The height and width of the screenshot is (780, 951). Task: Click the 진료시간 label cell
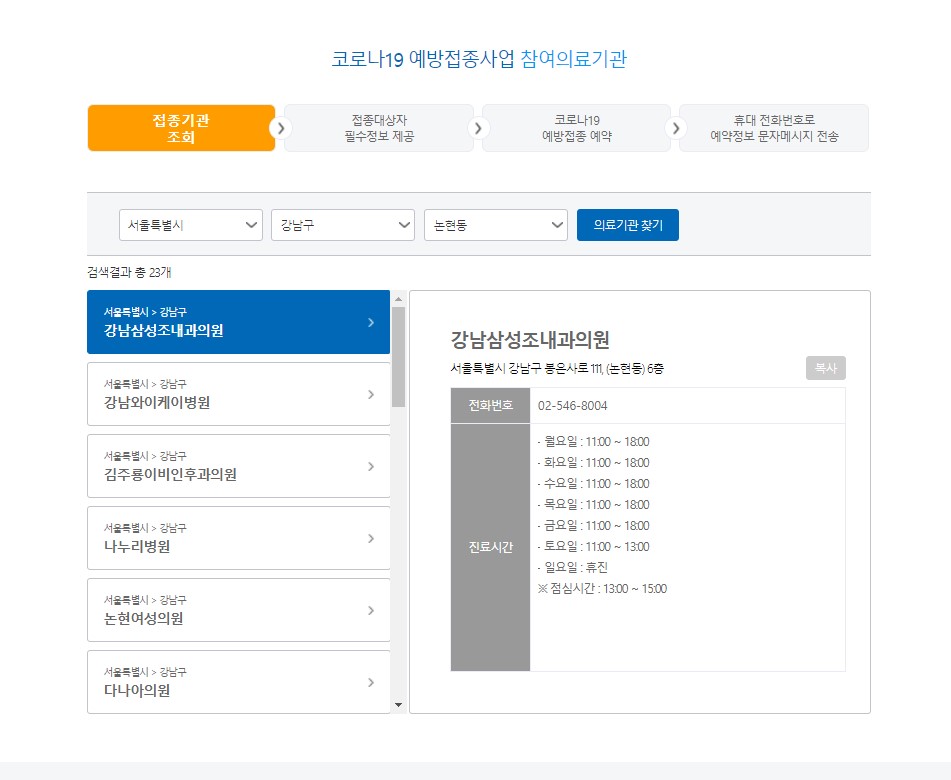point(490,547)
